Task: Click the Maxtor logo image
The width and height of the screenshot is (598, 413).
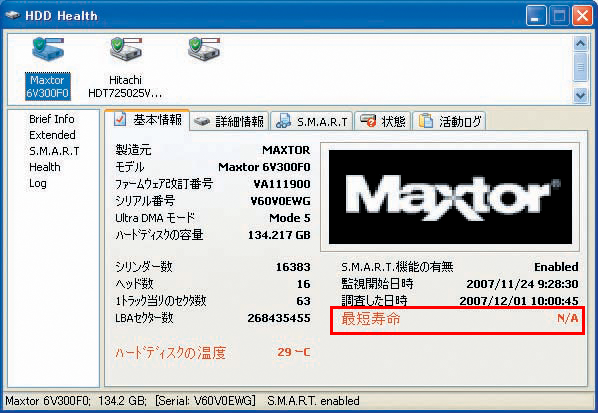Action: point(450,197)
